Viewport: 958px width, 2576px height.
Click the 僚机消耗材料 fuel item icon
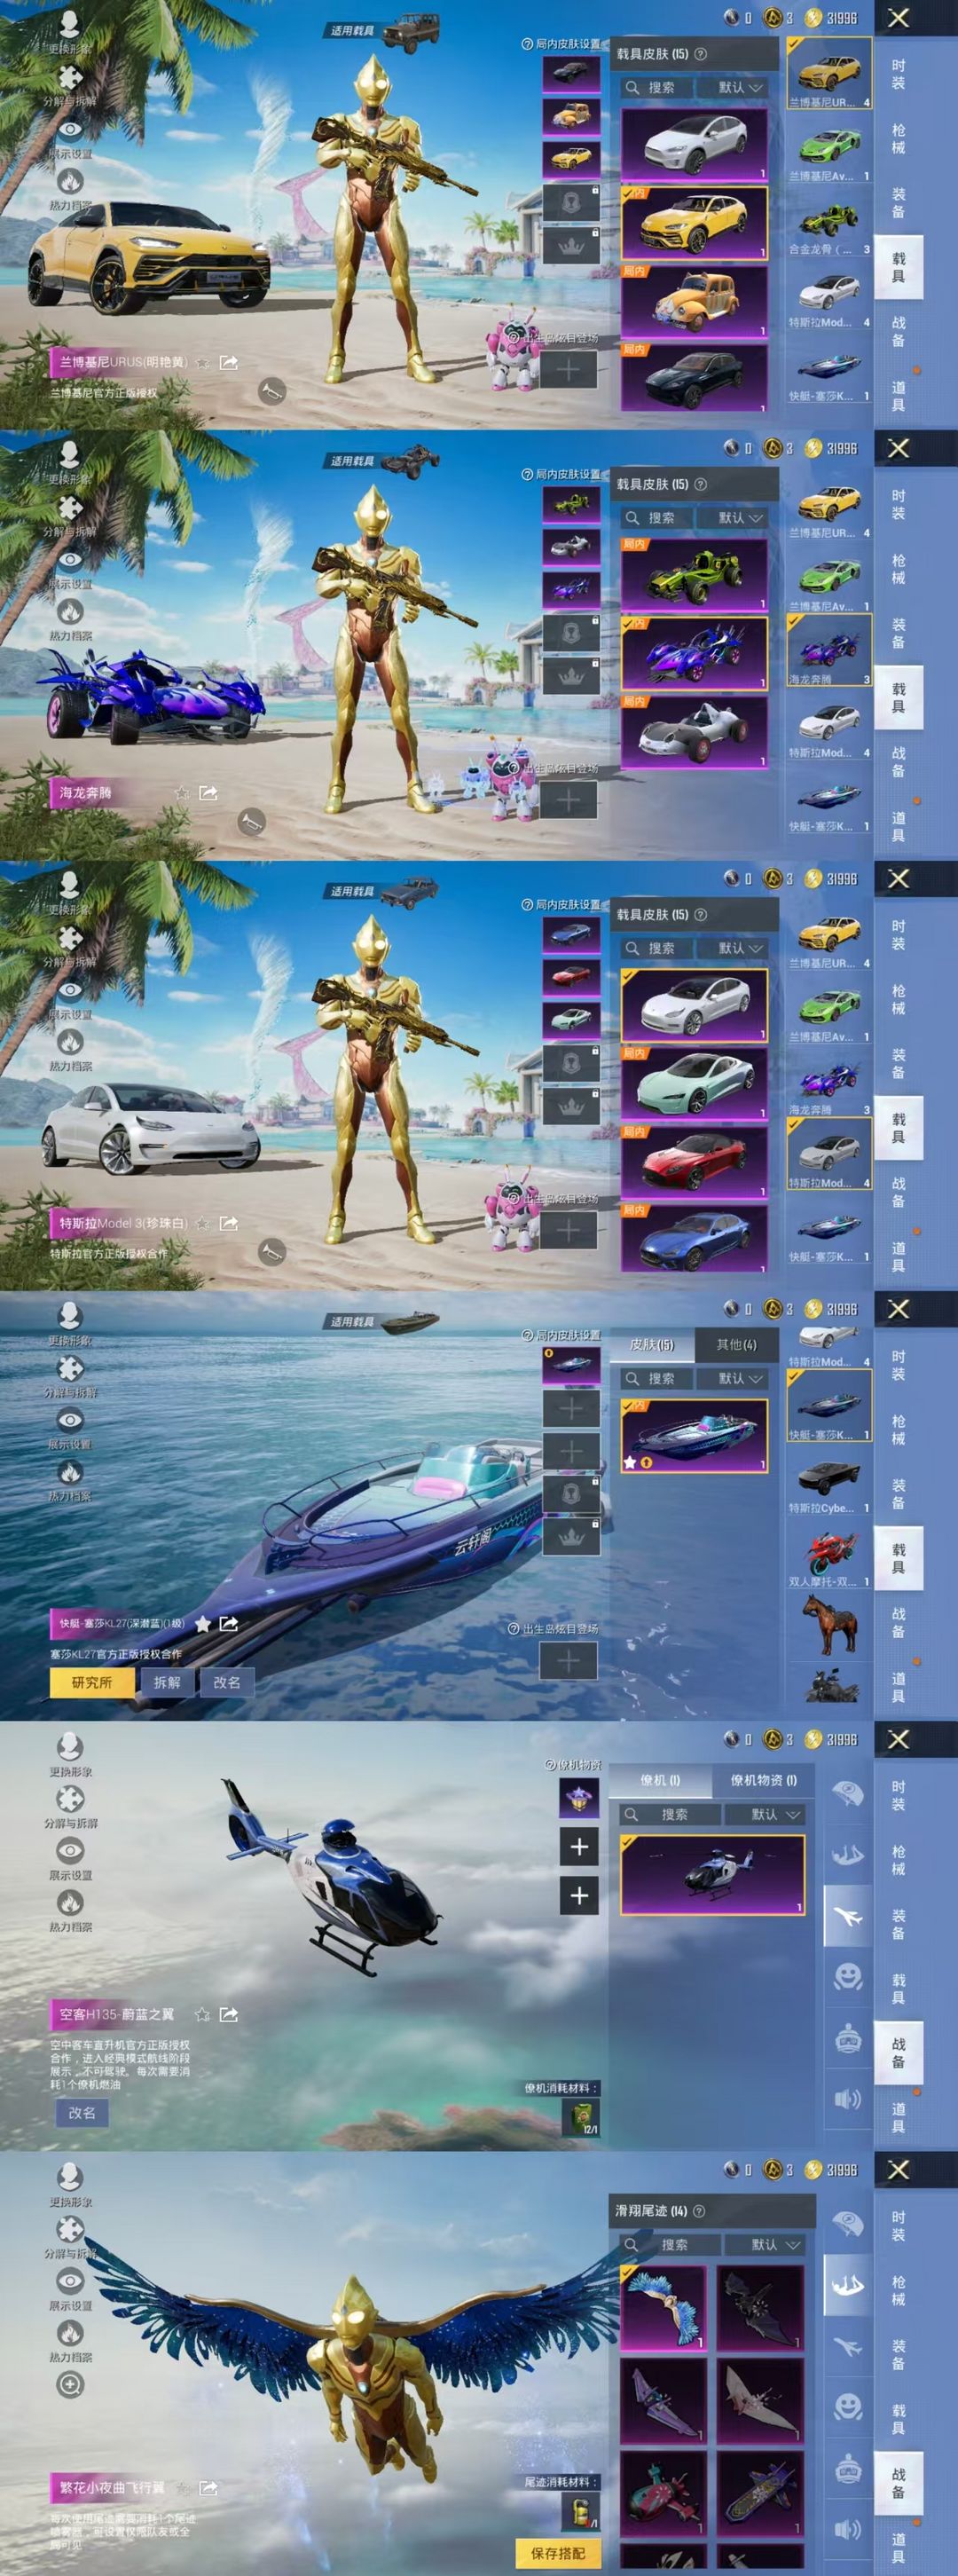point(581,2117)
